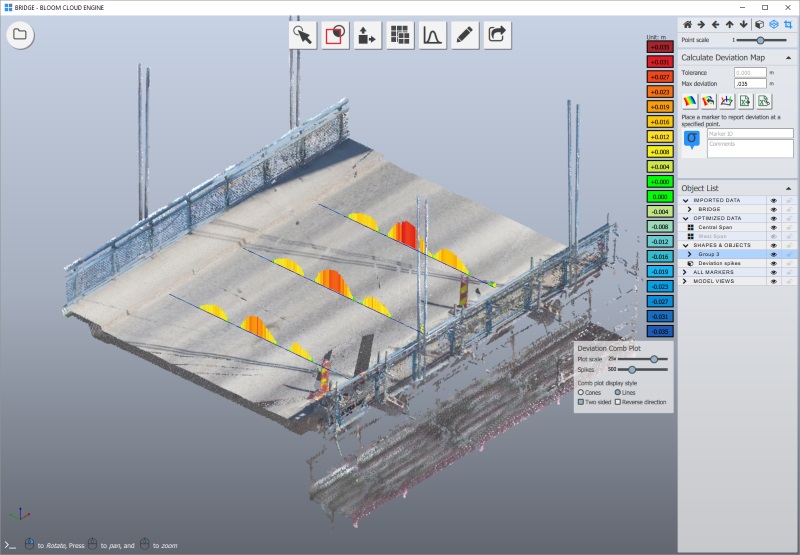
Task: Expand the BRIDGE tree node
Action: click(690, 209)
